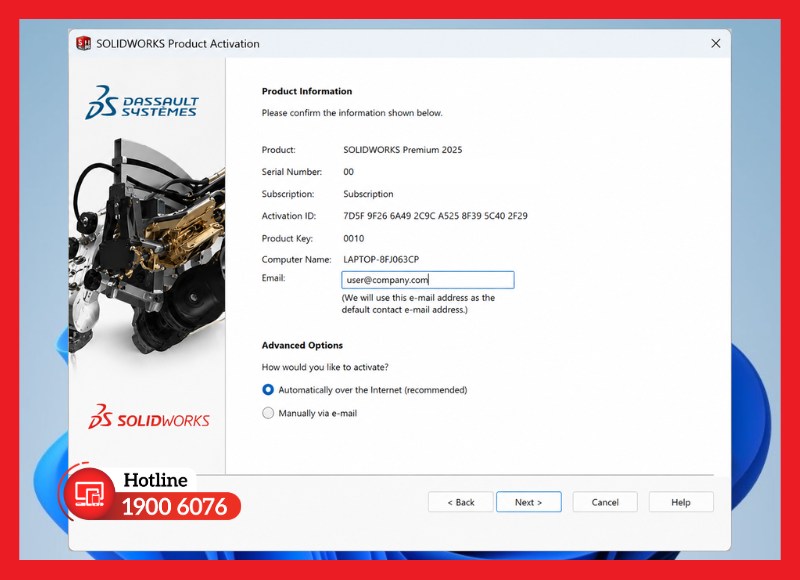
Task: Click the Hotline 1900 6076 number badge
Action: [174, 507]
